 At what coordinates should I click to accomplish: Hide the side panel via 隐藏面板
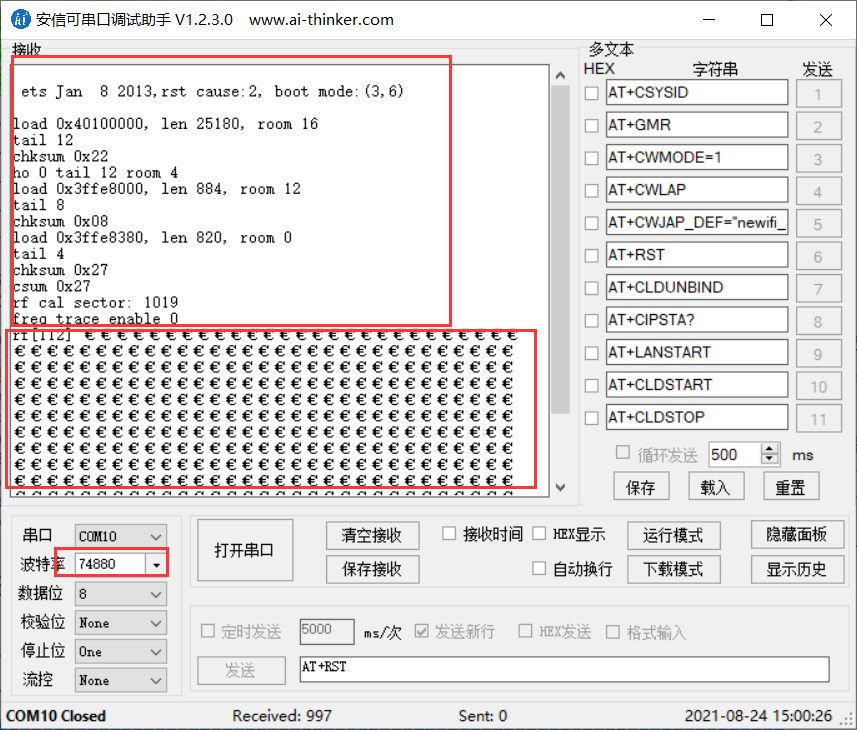pos(797,535)
